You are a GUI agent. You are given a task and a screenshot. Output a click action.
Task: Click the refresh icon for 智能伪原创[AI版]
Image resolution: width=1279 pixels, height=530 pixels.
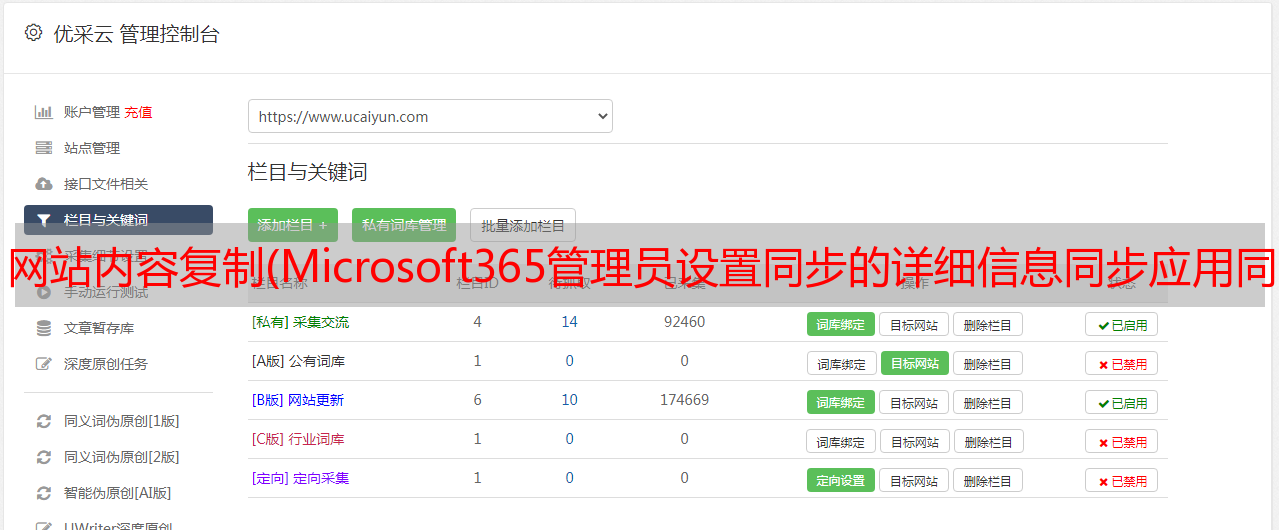click(43, 493)
